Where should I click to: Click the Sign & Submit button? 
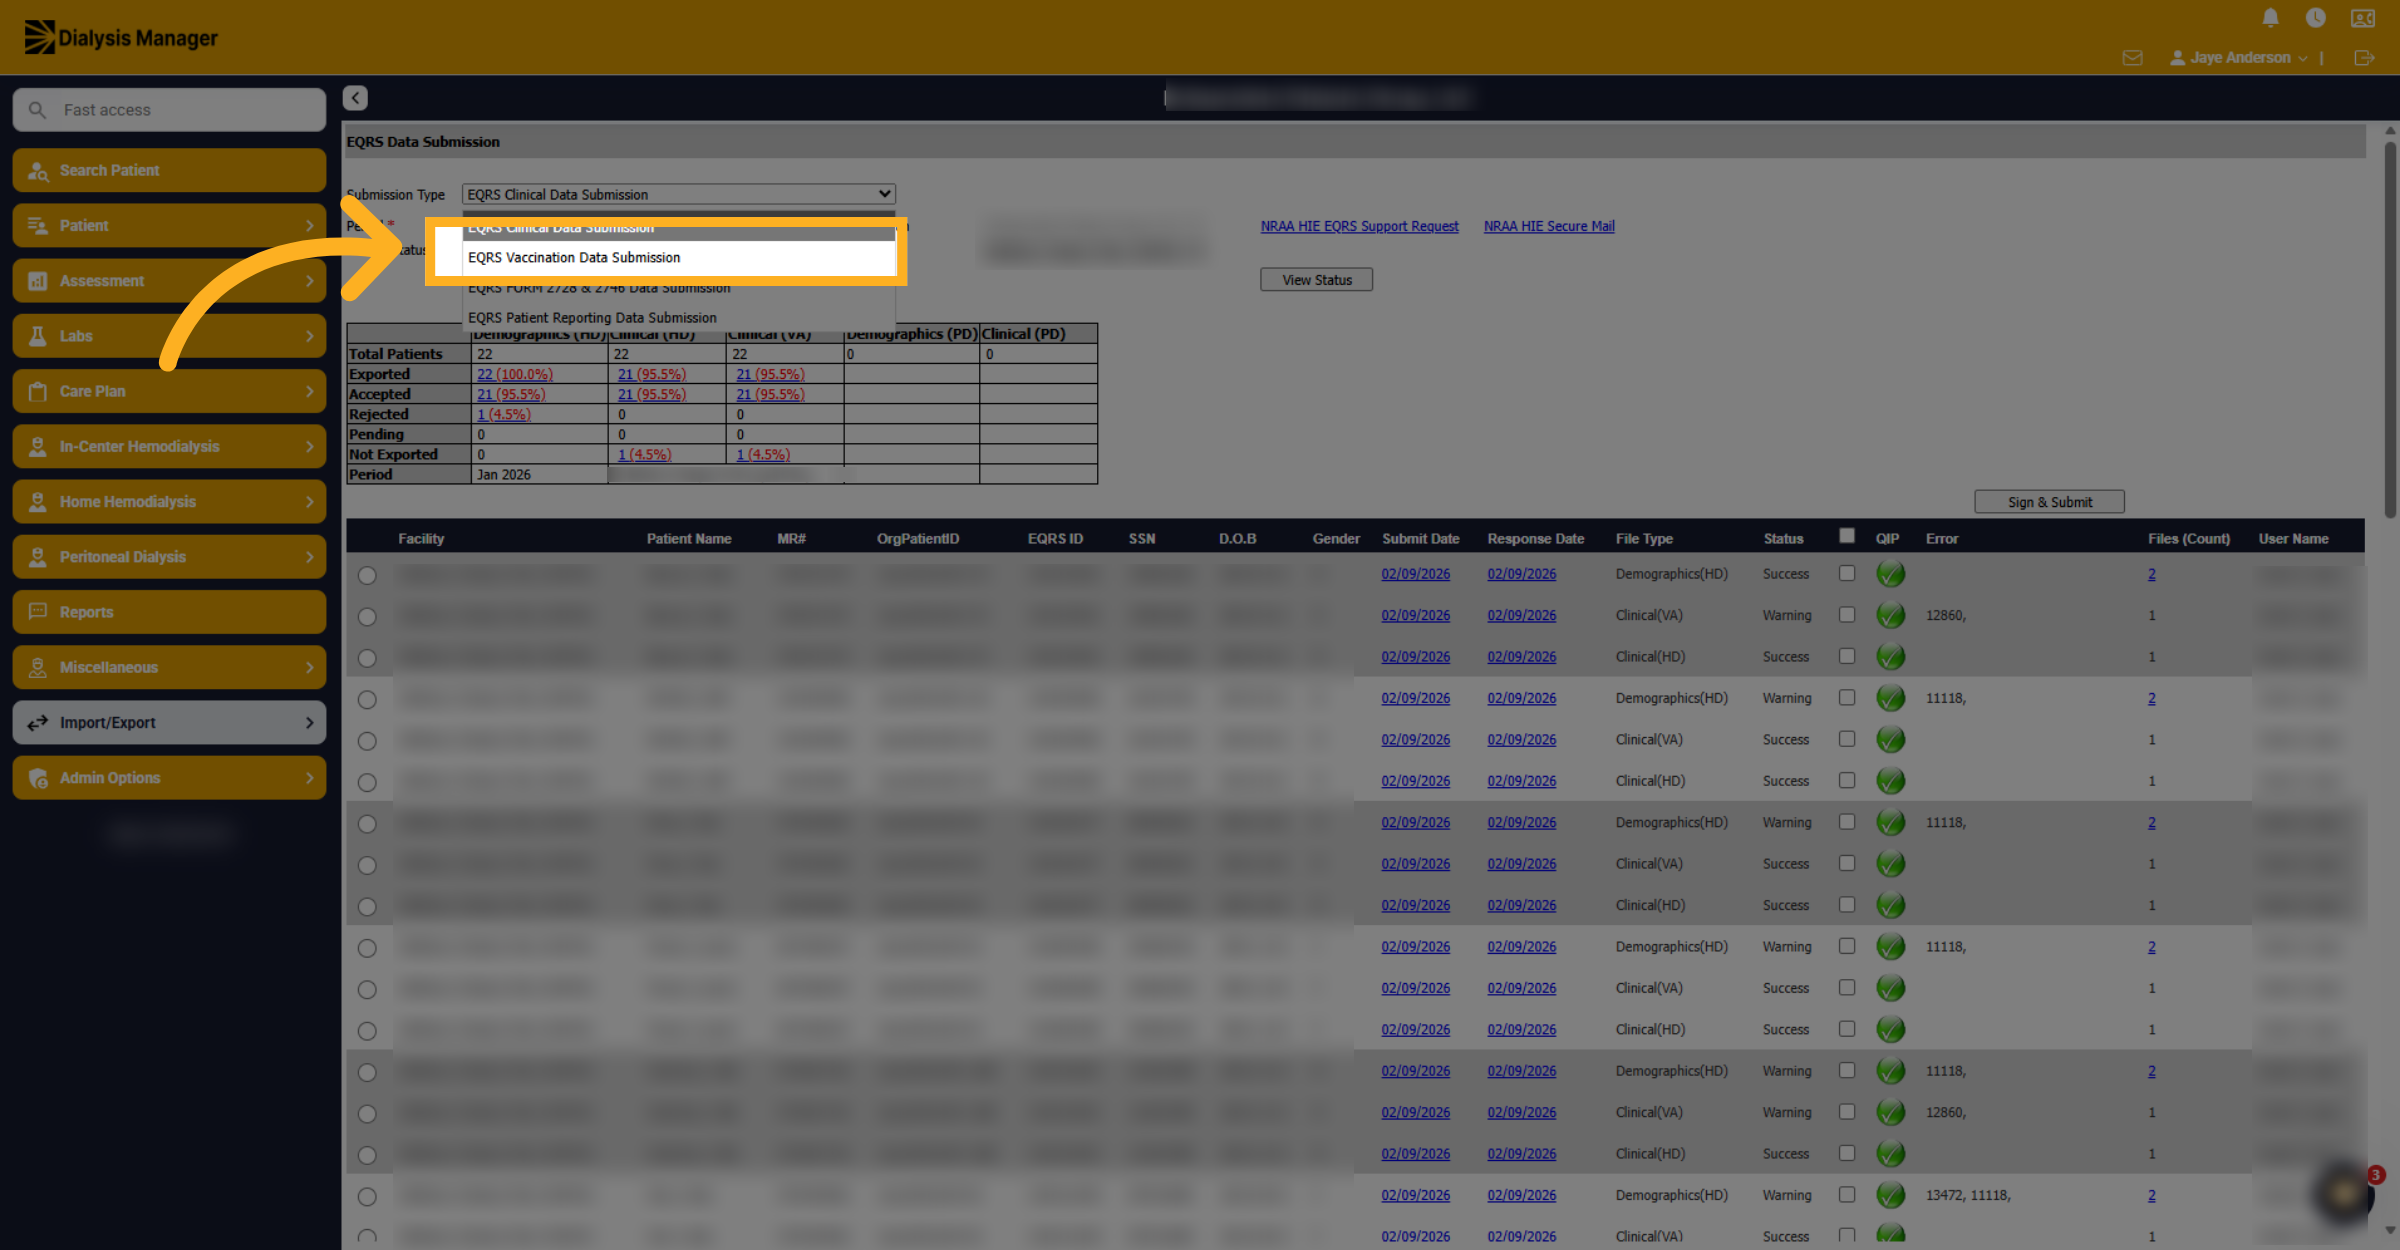click(2049, 502)
